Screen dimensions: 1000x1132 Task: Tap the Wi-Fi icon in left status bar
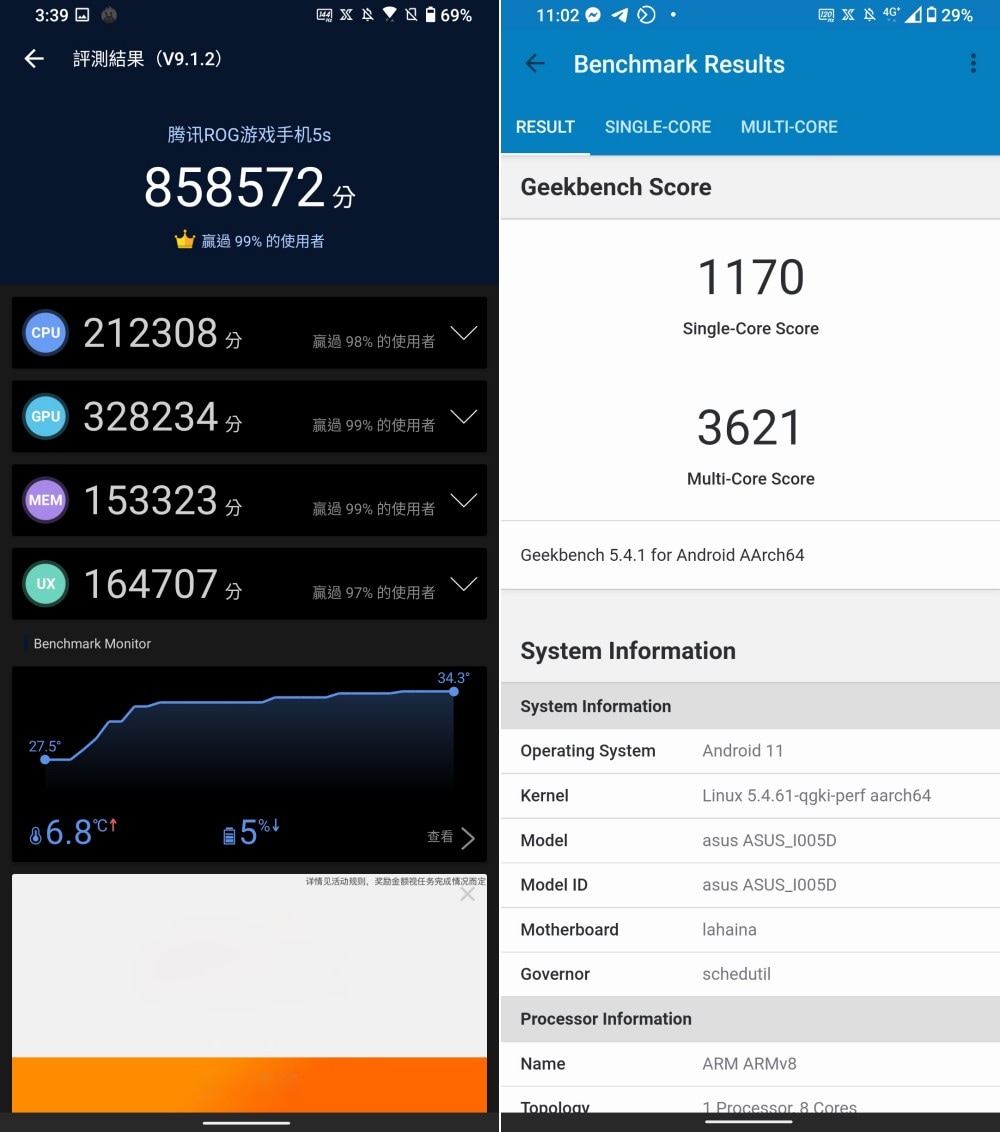point(390,14)
